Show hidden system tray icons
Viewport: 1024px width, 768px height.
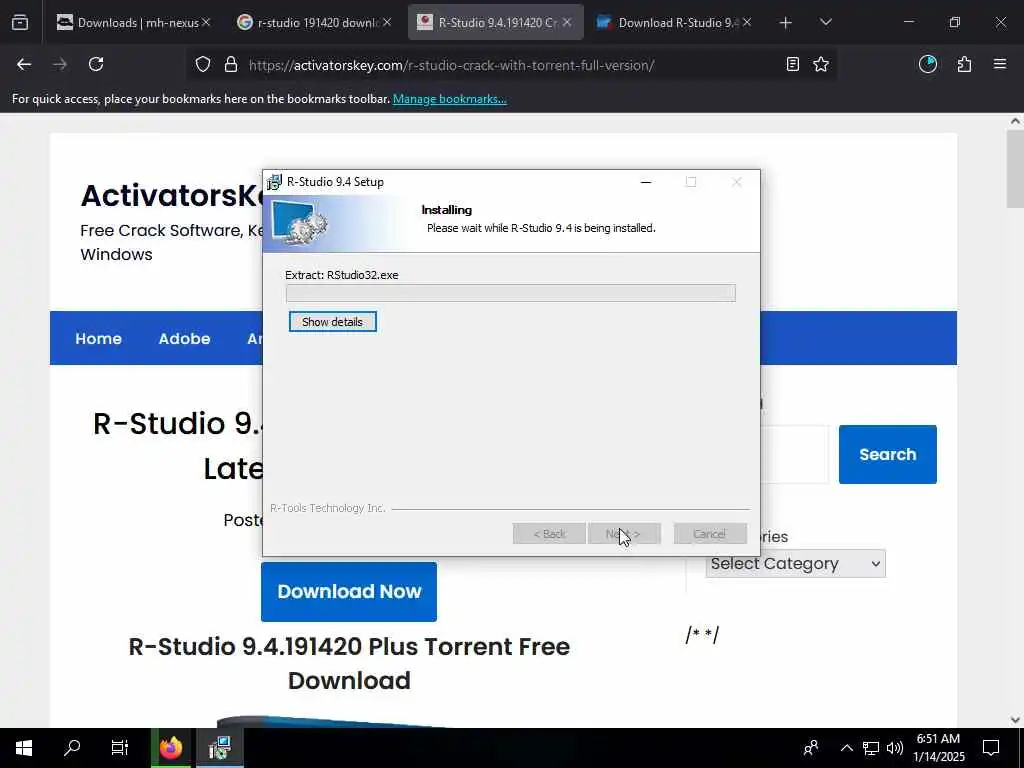coord(846,748)
